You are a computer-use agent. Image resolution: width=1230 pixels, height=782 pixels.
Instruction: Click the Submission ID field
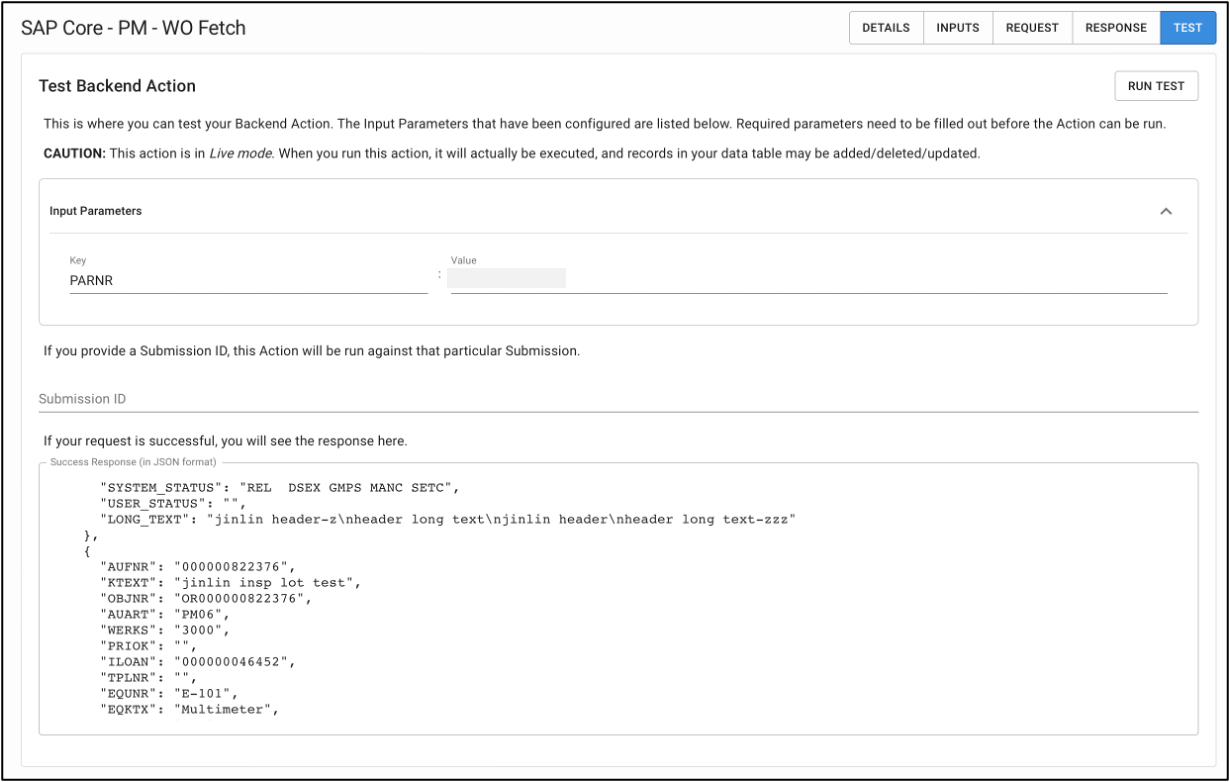[x=618, y=399]
